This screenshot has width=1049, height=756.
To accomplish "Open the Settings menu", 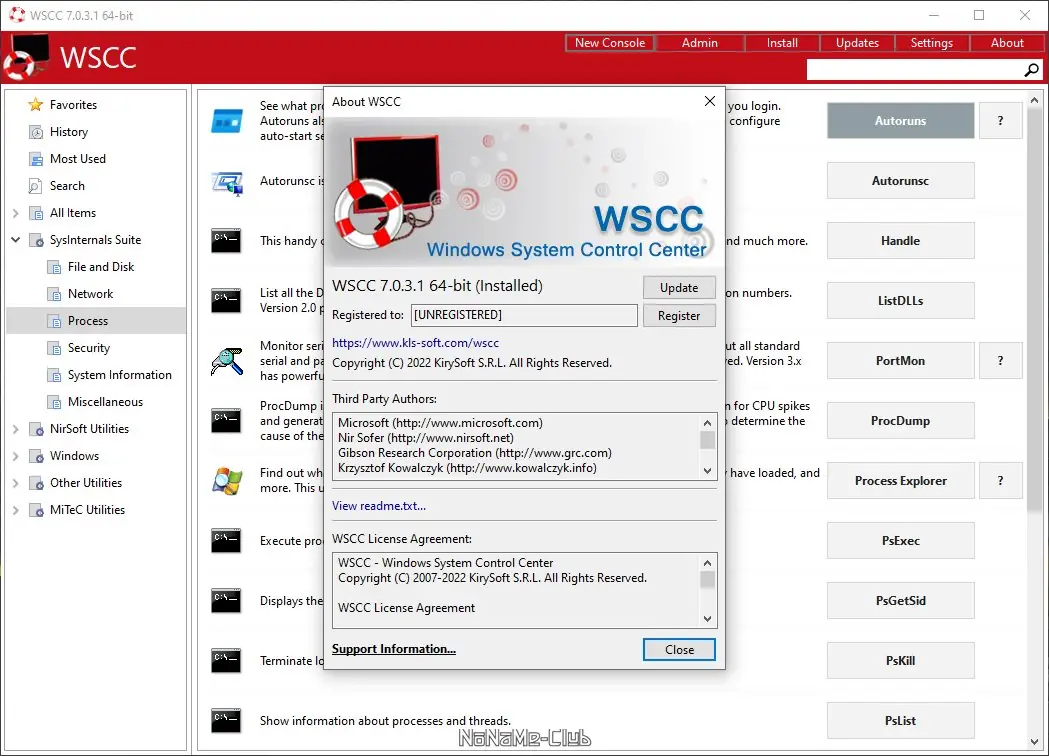I will click(931, 43).
